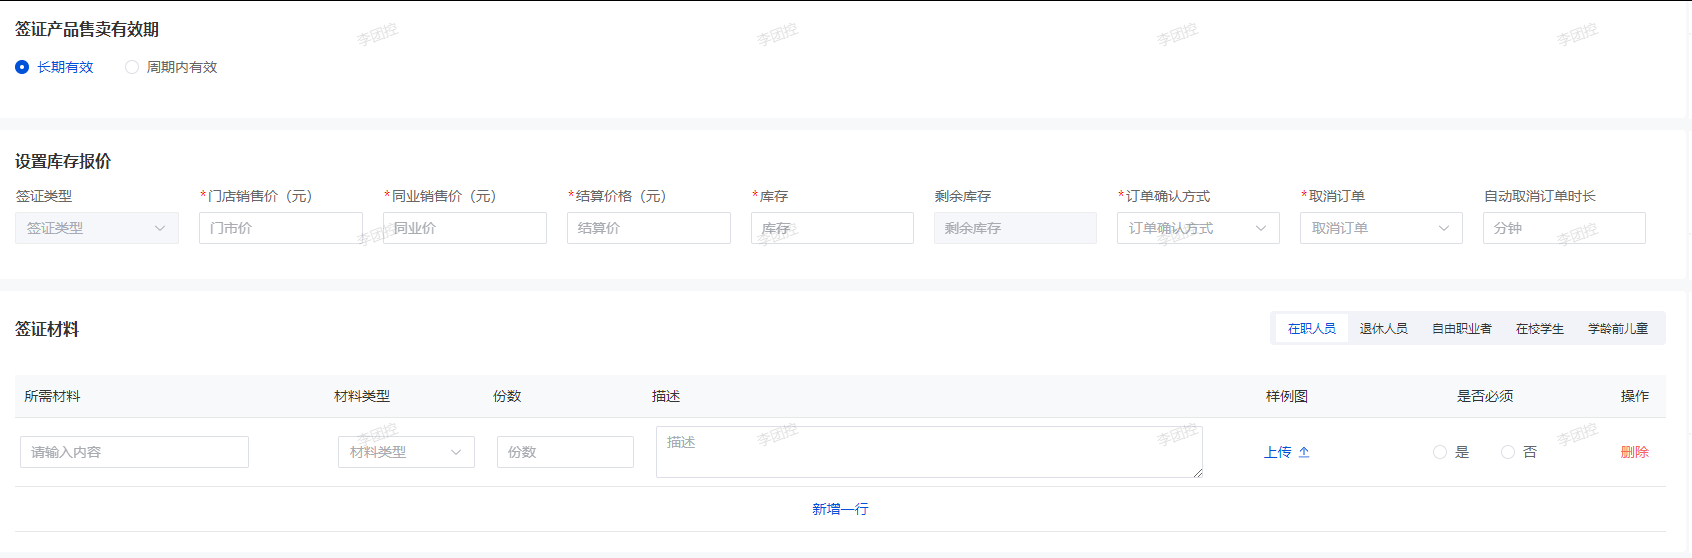Switch to the 在职人员 tab
Image resolution: width=1692 pixels, height=558 pixels.
point(1311,328)
